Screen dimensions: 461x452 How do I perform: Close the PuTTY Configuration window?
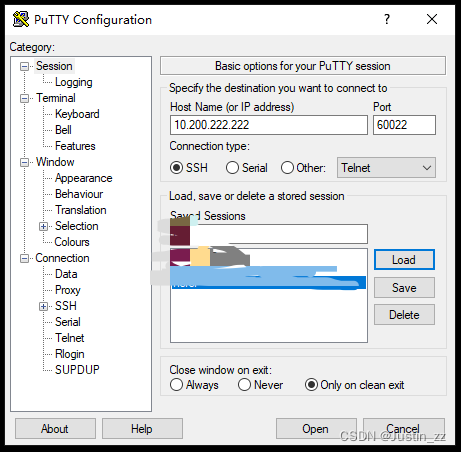click(x=432, y=19)
